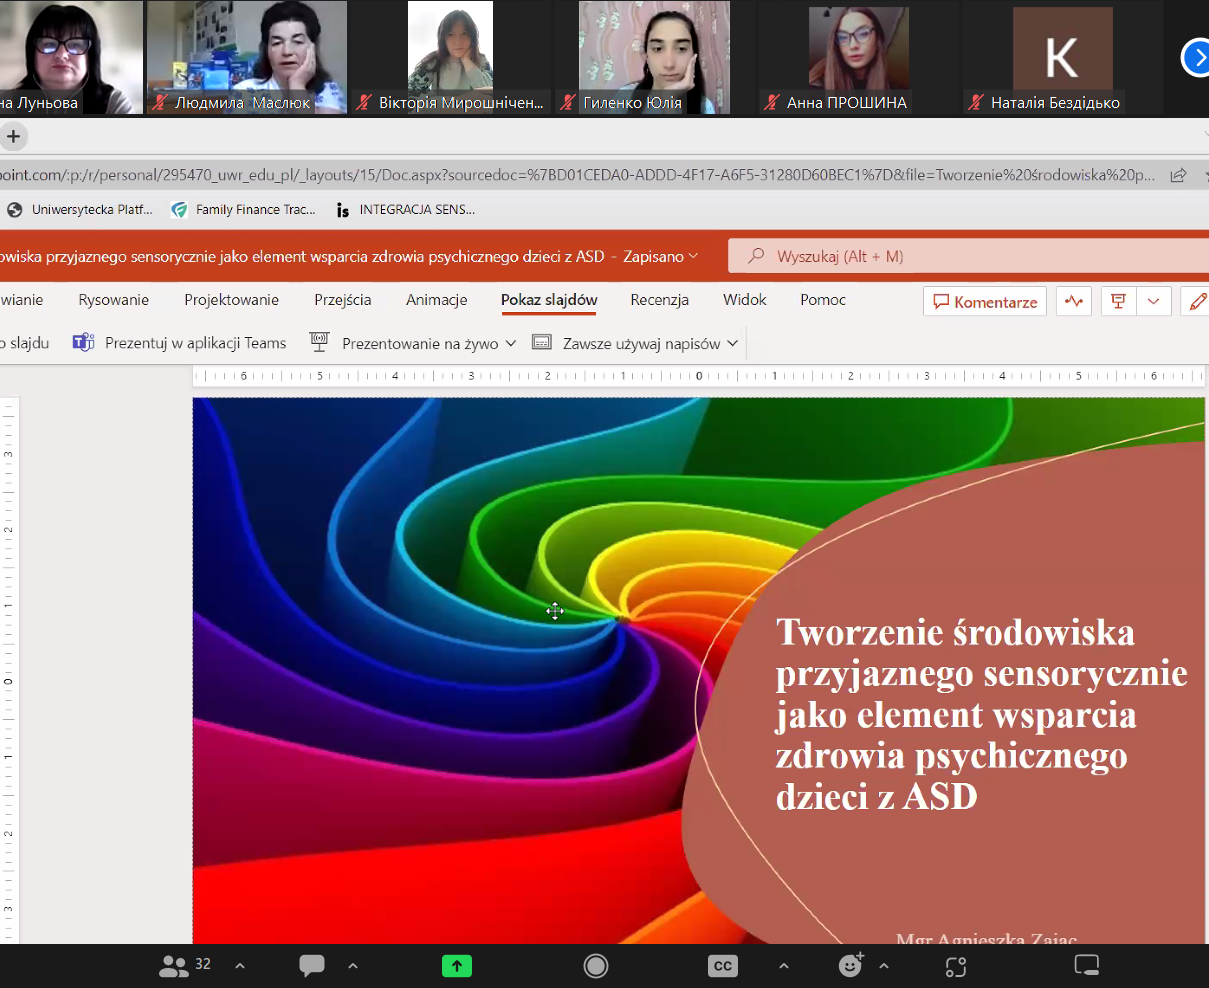The width and height of the screenshot is (1209, 988).
Task: Open the Zoom reactions smiley icon
Action: tap(850, 965)
